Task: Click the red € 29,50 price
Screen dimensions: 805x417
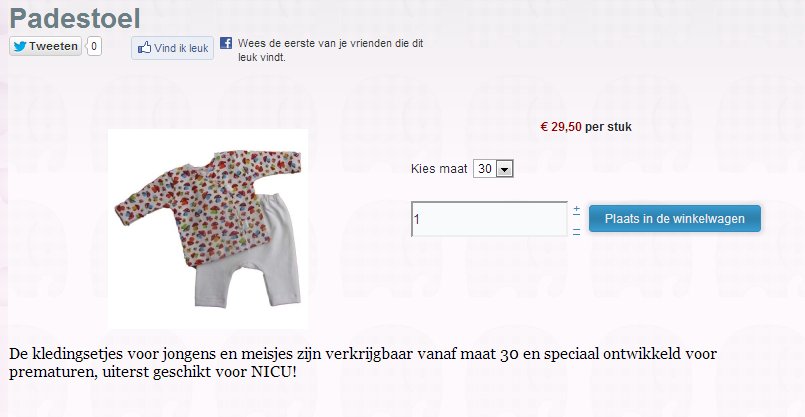Action: coord(560,127)
